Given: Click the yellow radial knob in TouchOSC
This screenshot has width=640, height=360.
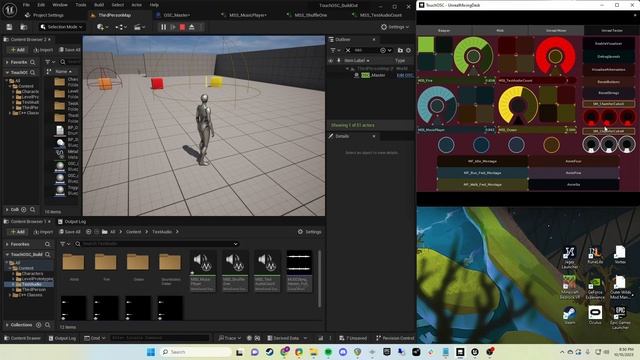Looking at the screenshot, I should tap(518, 106).
